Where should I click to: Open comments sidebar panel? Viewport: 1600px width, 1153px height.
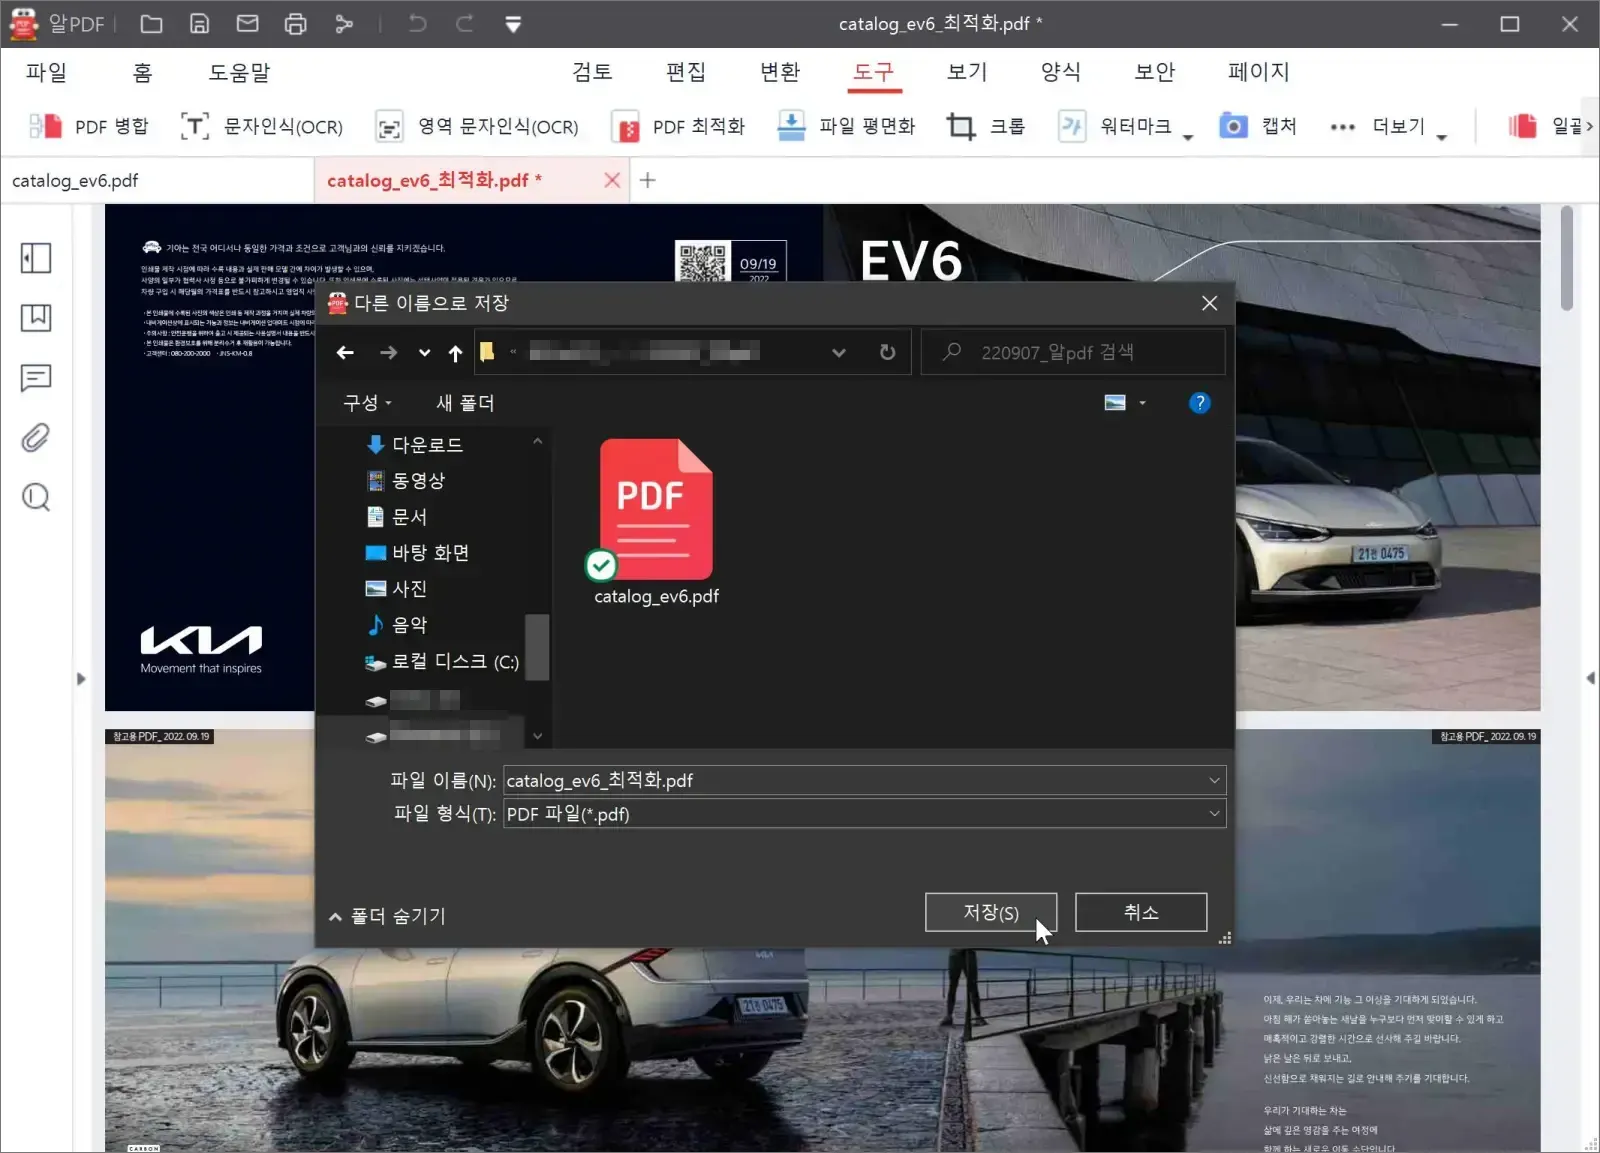[x=36, y=378]
